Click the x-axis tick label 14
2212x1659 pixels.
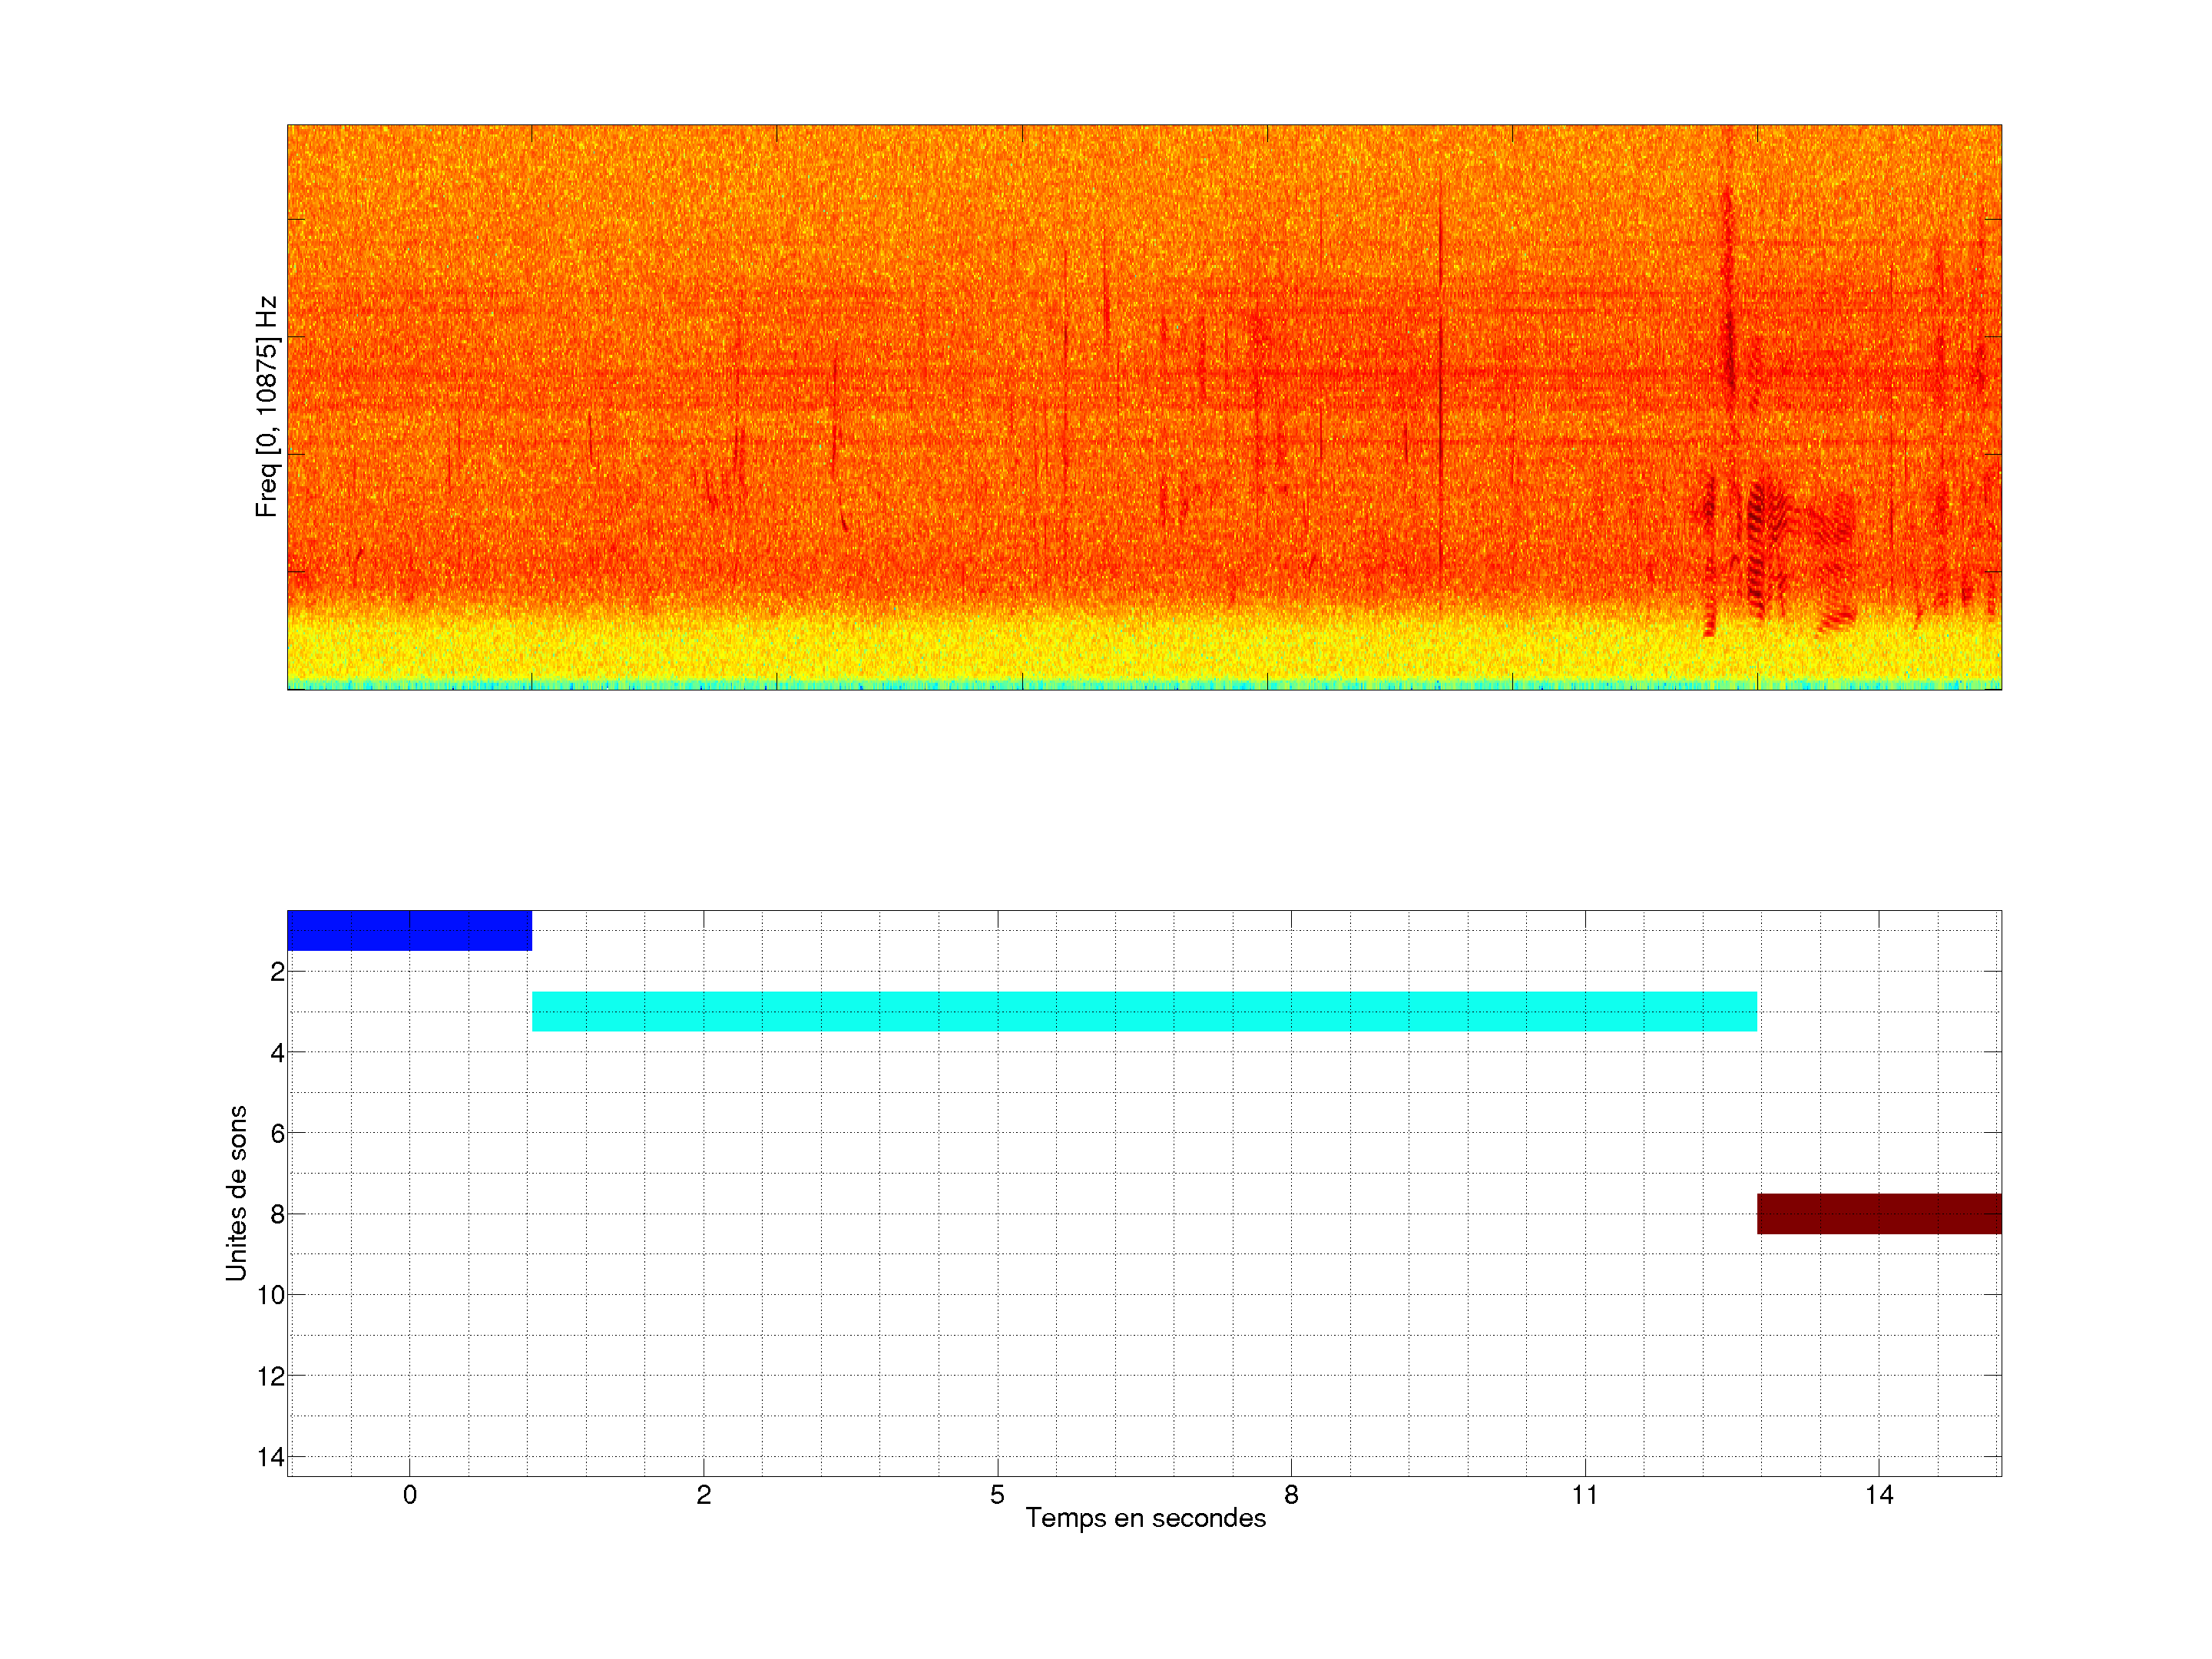[x=1879, y=1495]
